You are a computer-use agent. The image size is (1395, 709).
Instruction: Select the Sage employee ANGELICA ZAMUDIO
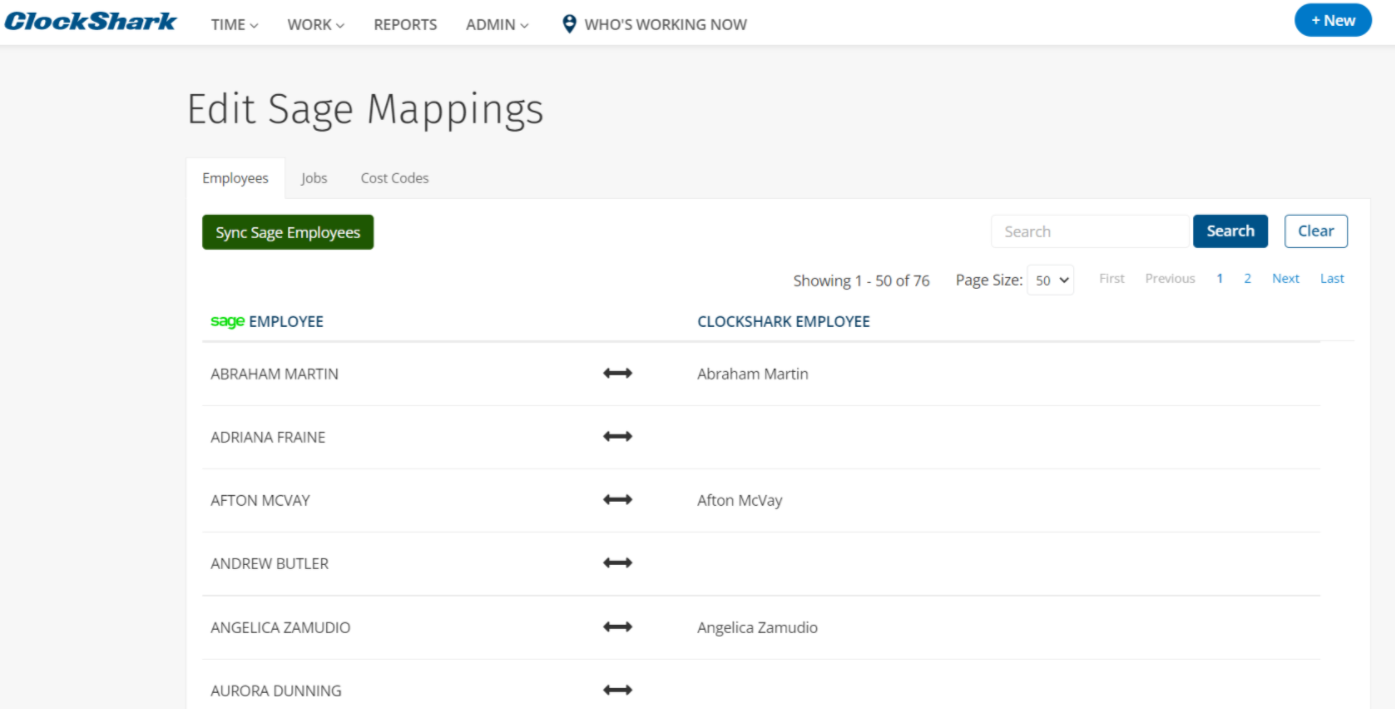point(280,628)
